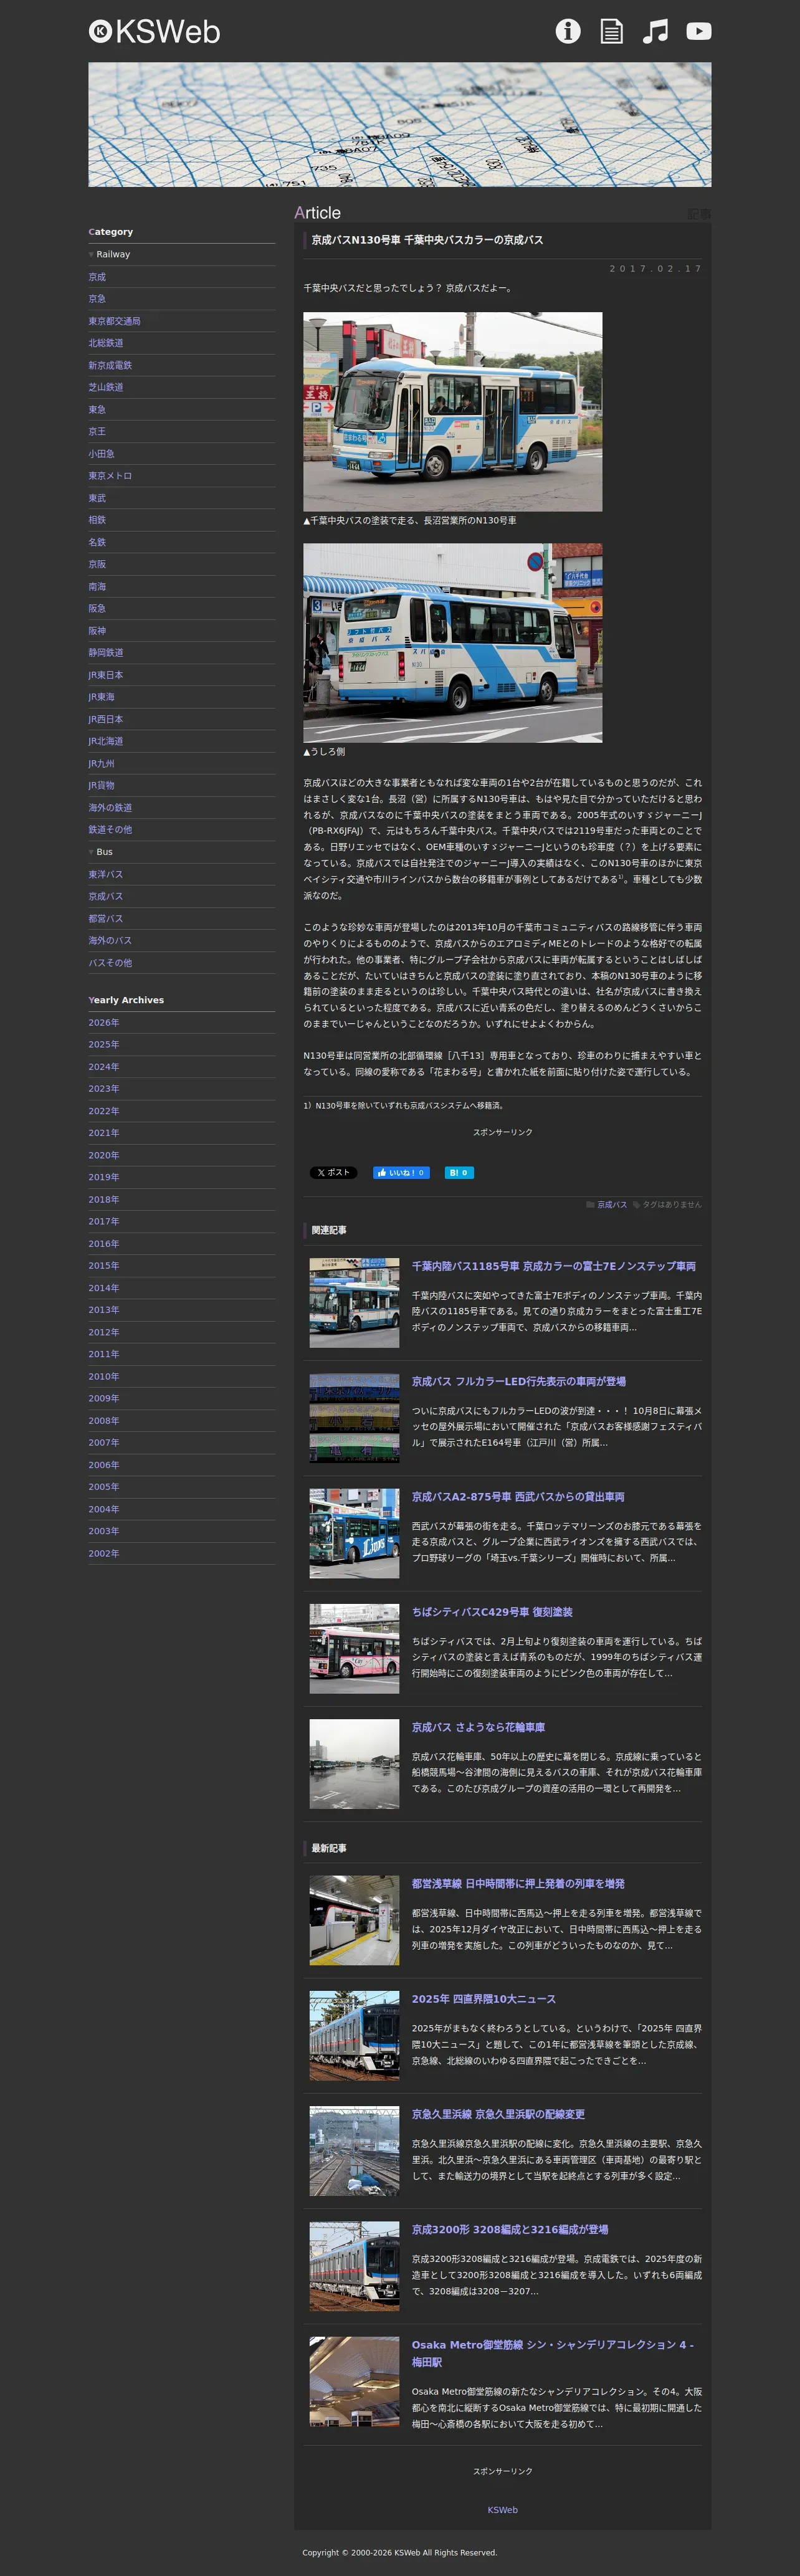Open the 京成 category link
This screenshot has width=800, height=2576.
coord(97,277)
